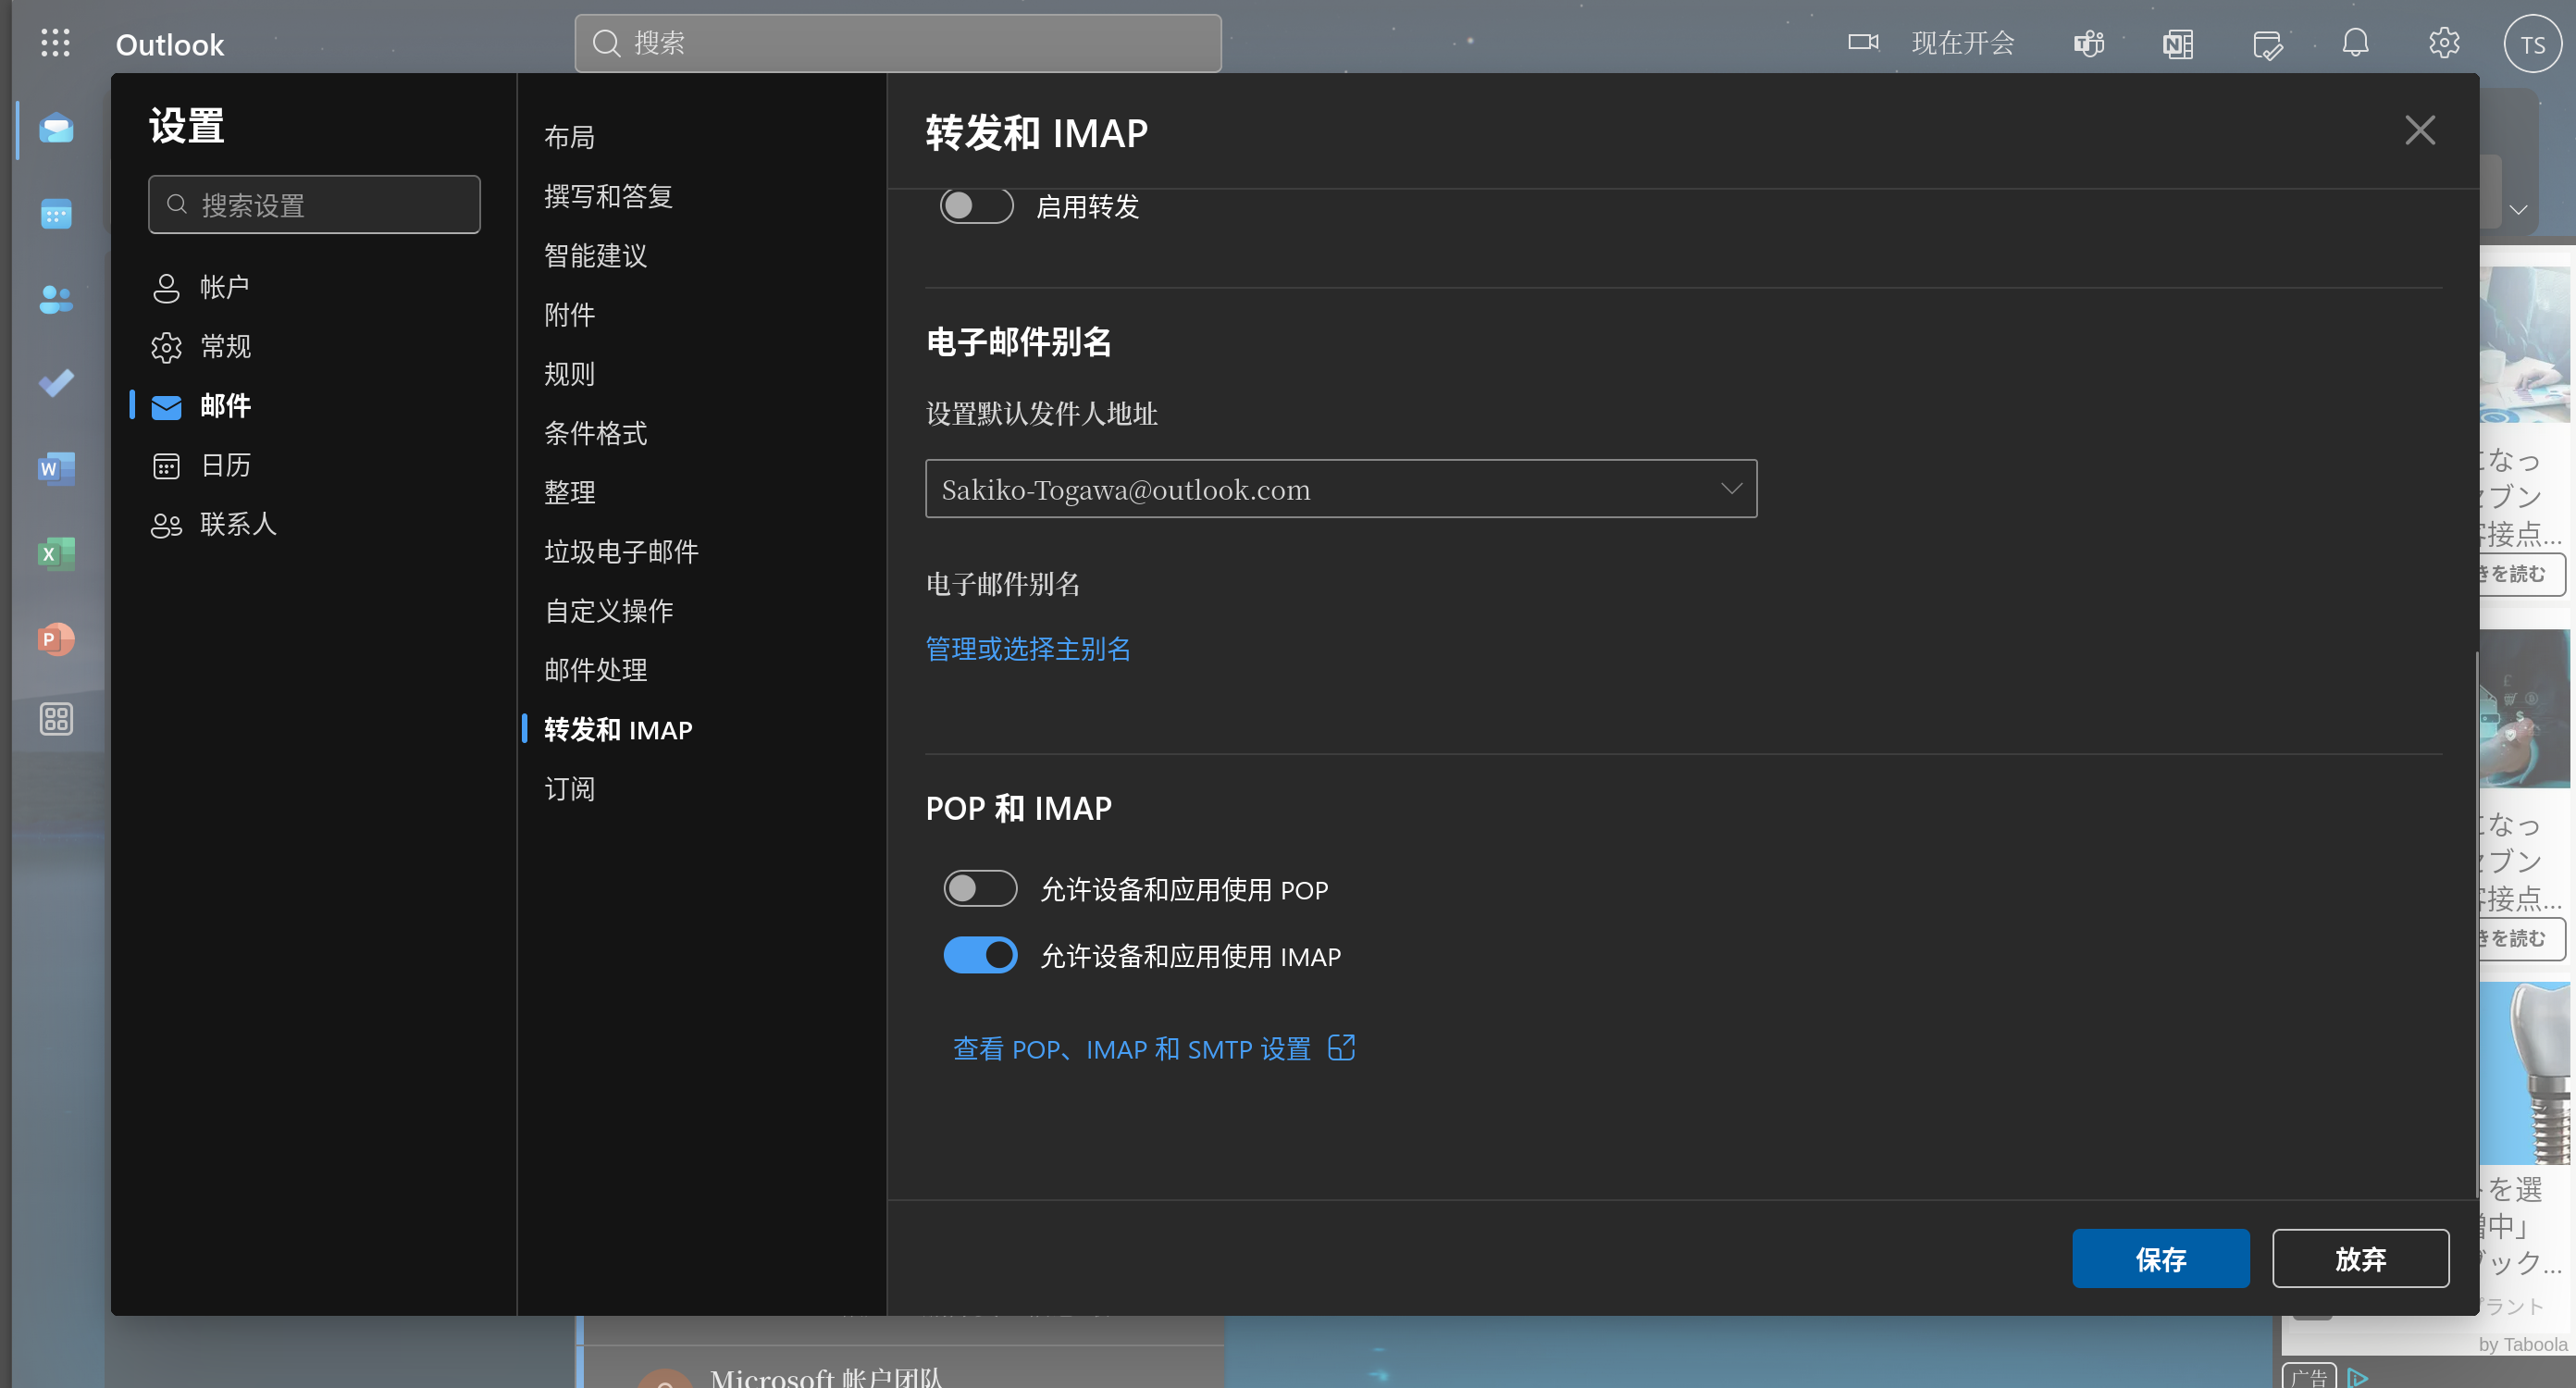Launch Excel from the app rail

tap(56, 553)
